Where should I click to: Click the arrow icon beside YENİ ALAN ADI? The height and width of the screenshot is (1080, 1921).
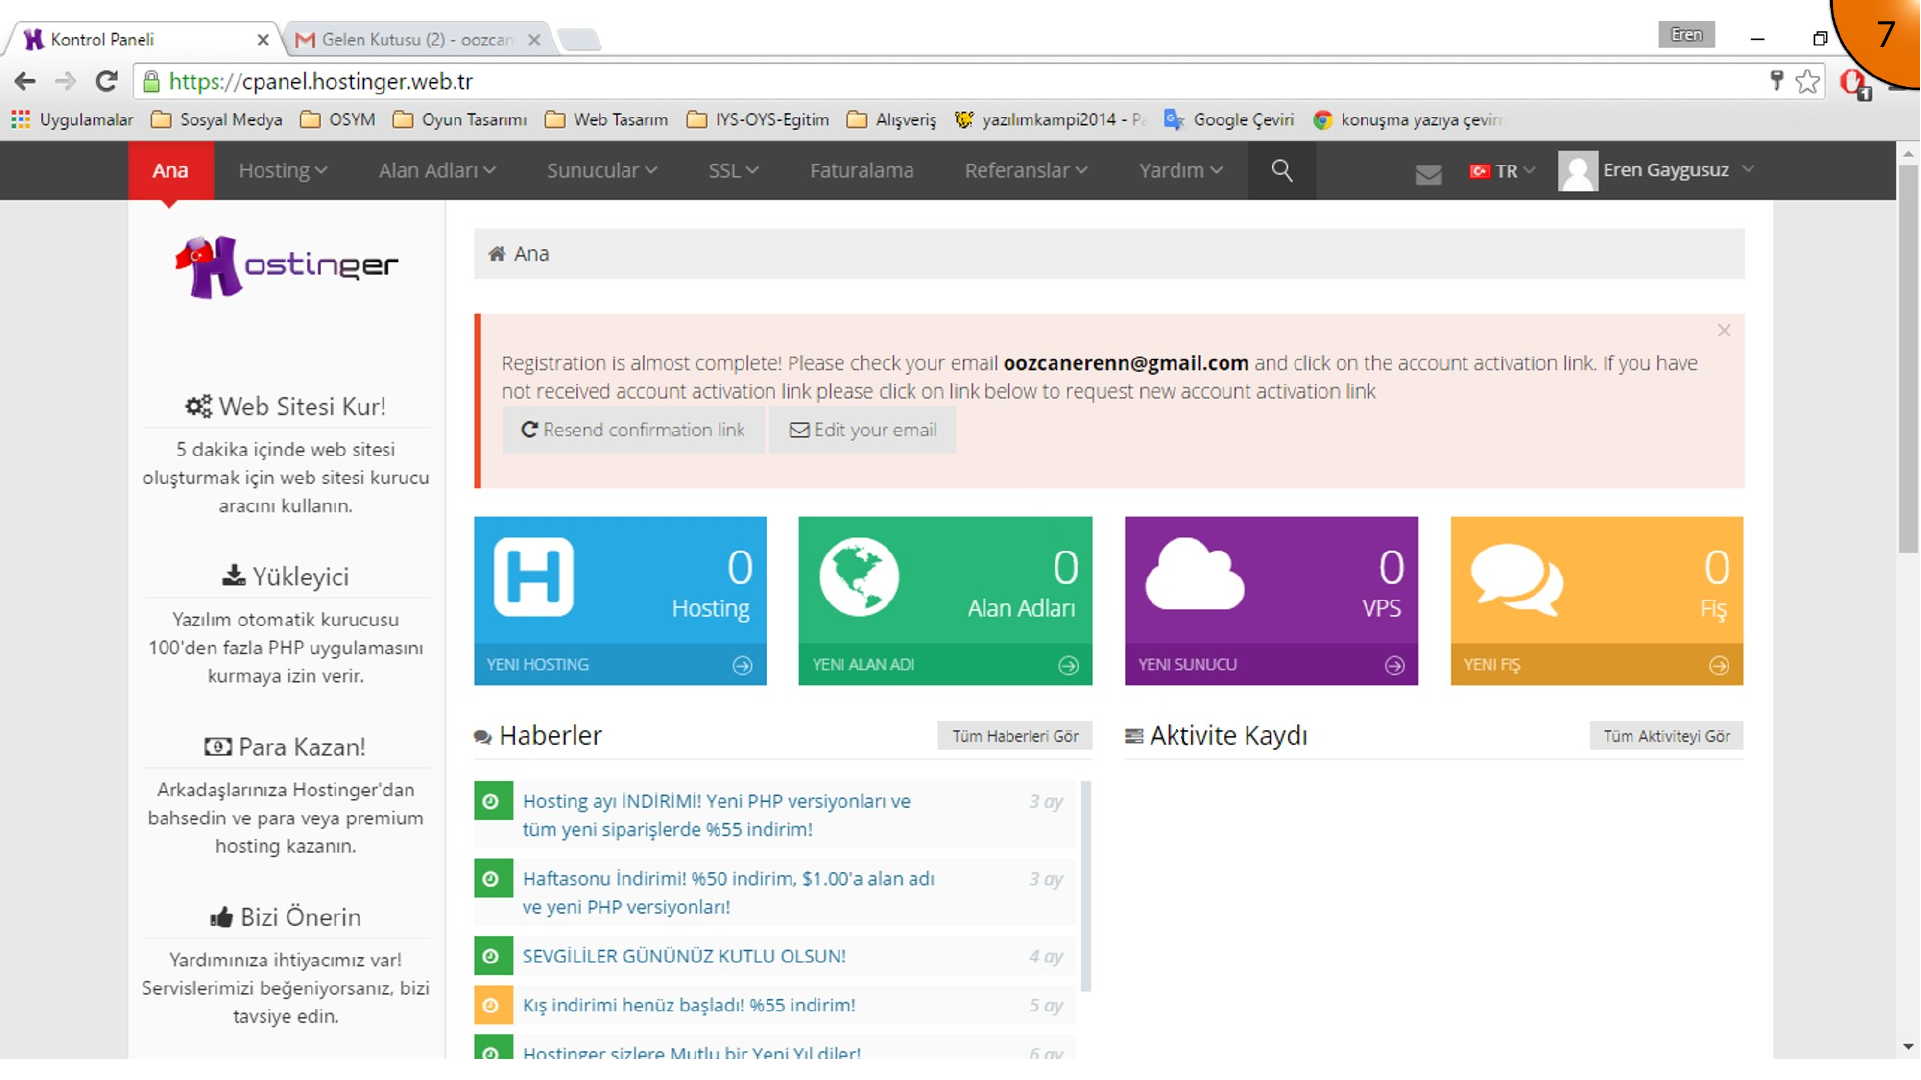(x=1068, y=665)
